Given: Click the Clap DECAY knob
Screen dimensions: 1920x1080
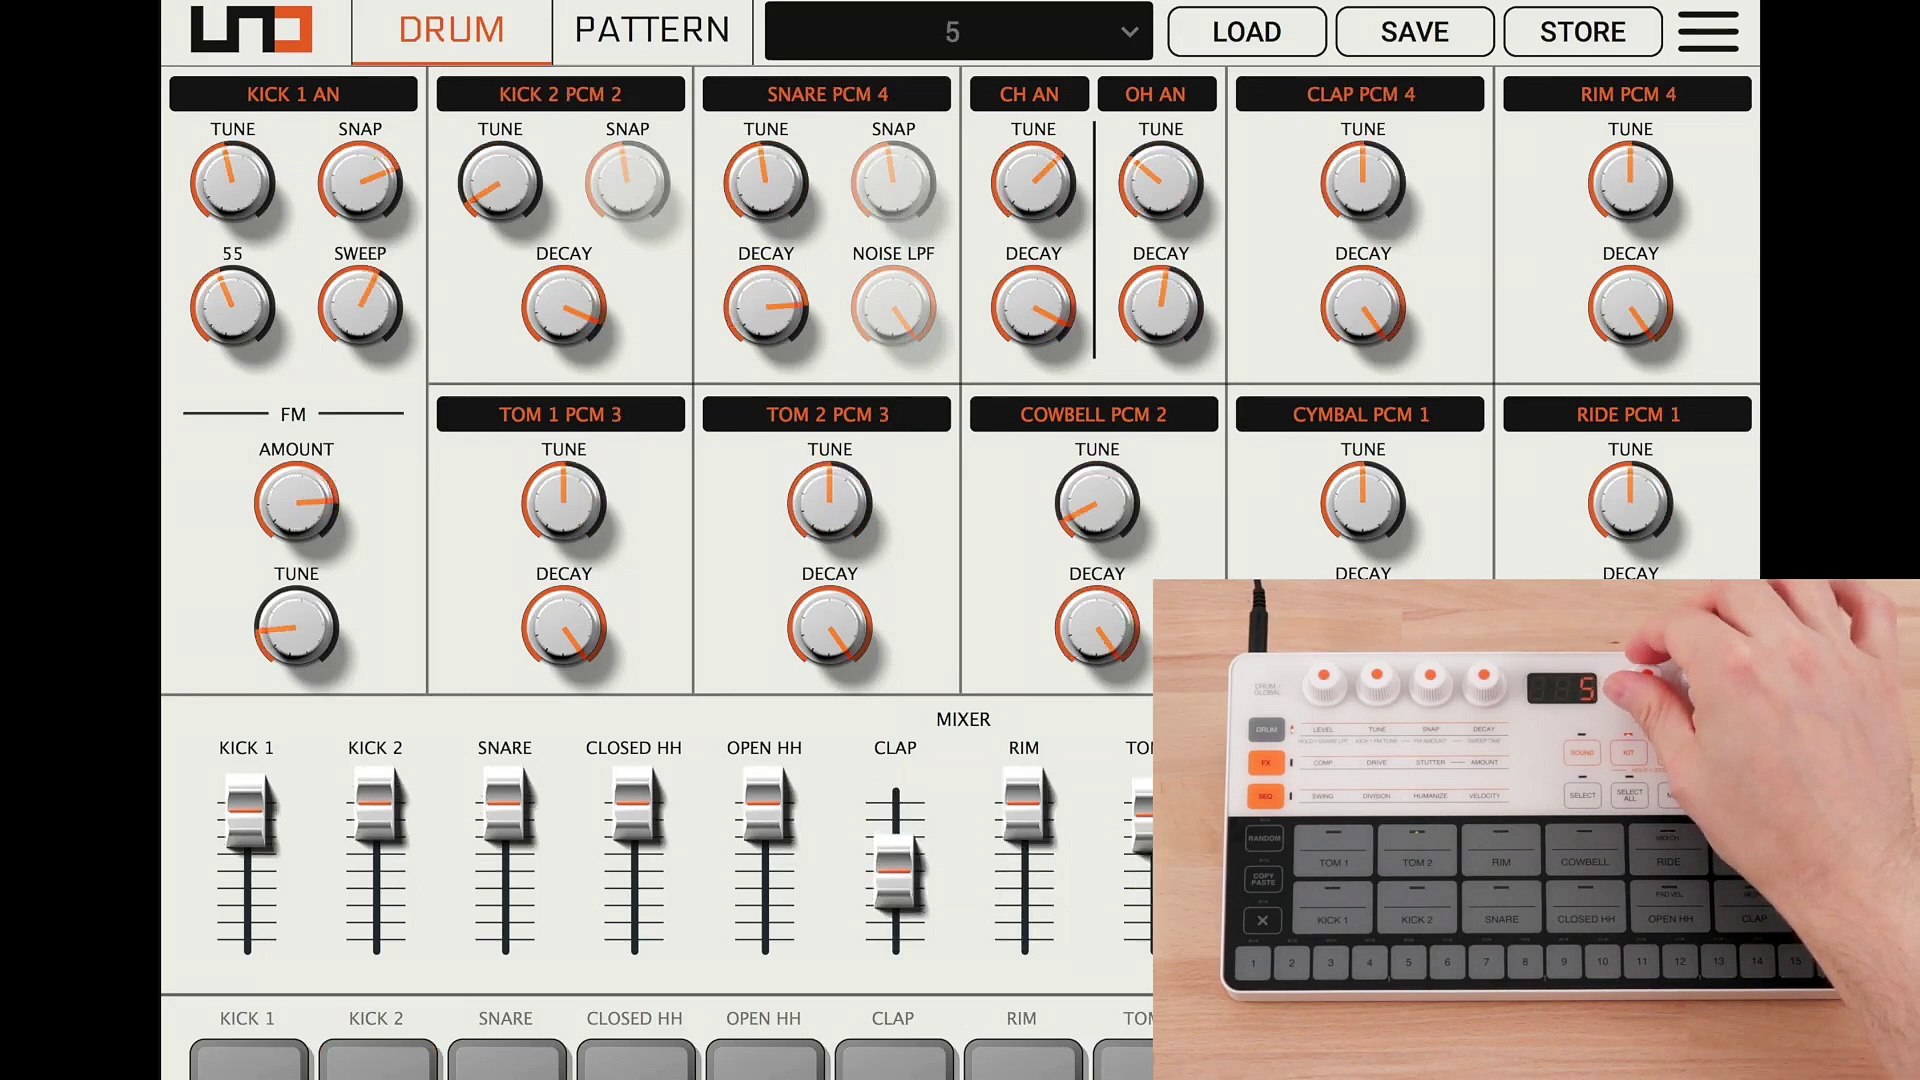Looking at the screenshot, I should [x=1363, y=306].
